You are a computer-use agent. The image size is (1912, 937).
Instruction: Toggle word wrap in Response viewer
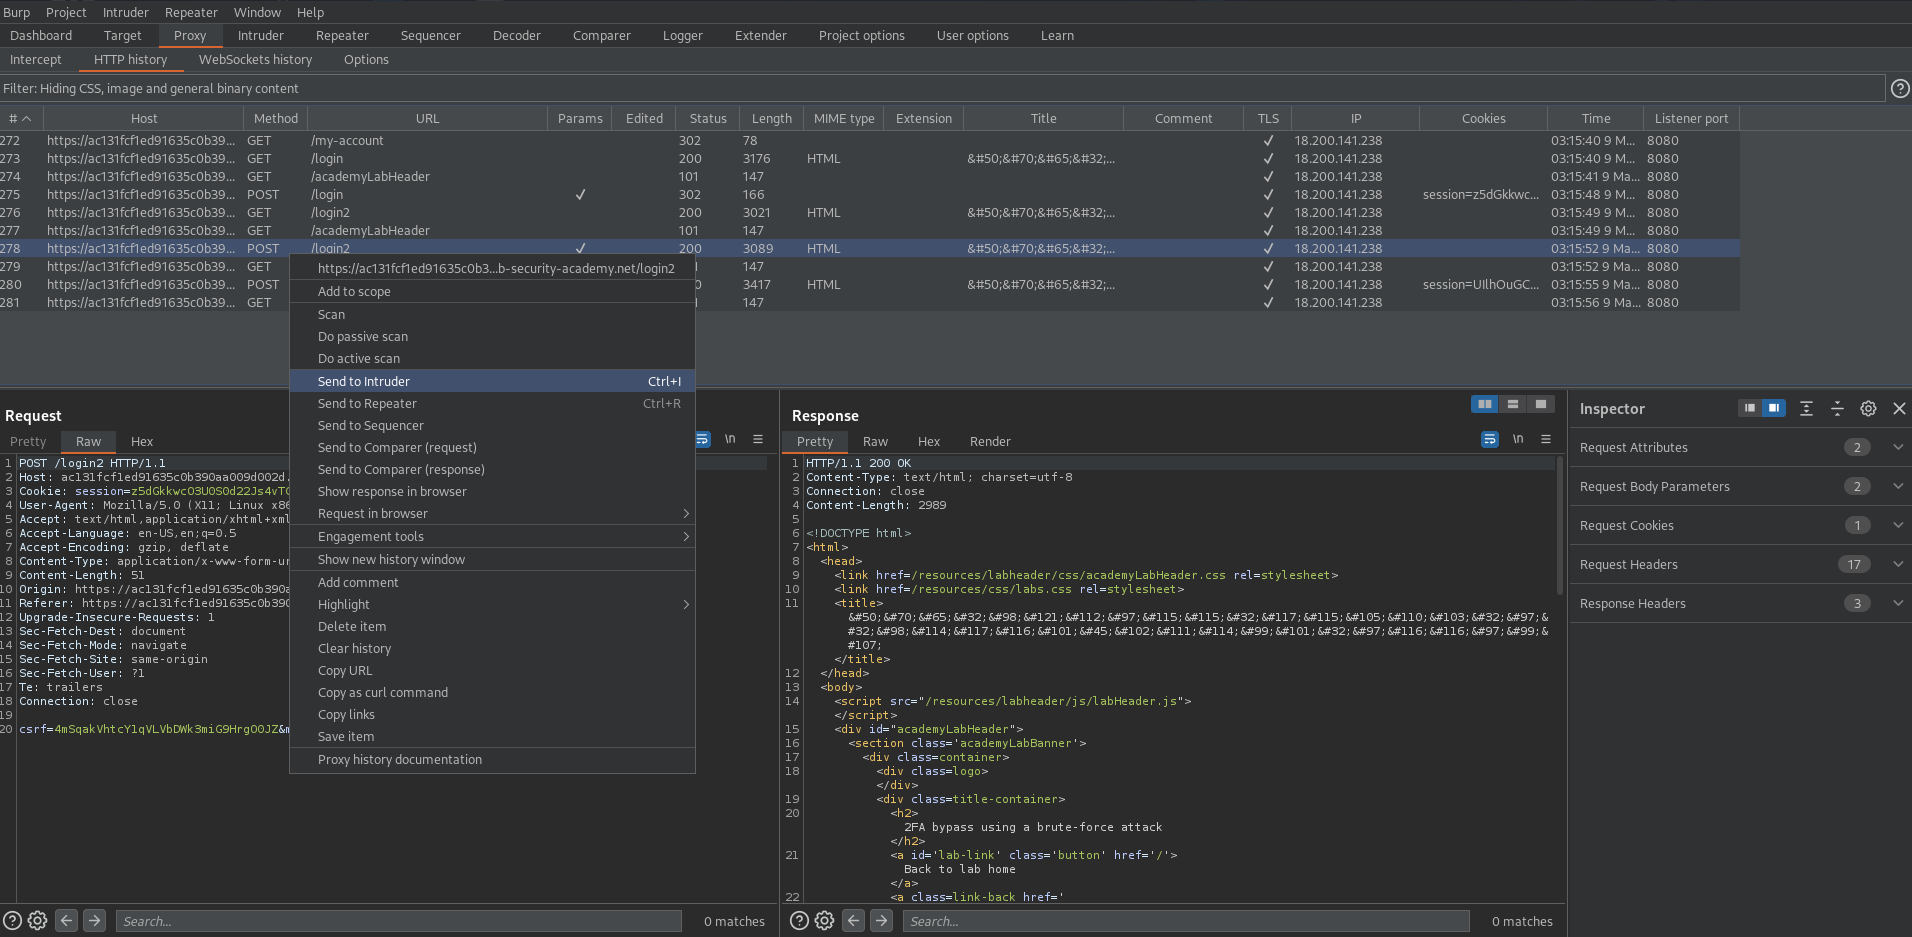1490,439
